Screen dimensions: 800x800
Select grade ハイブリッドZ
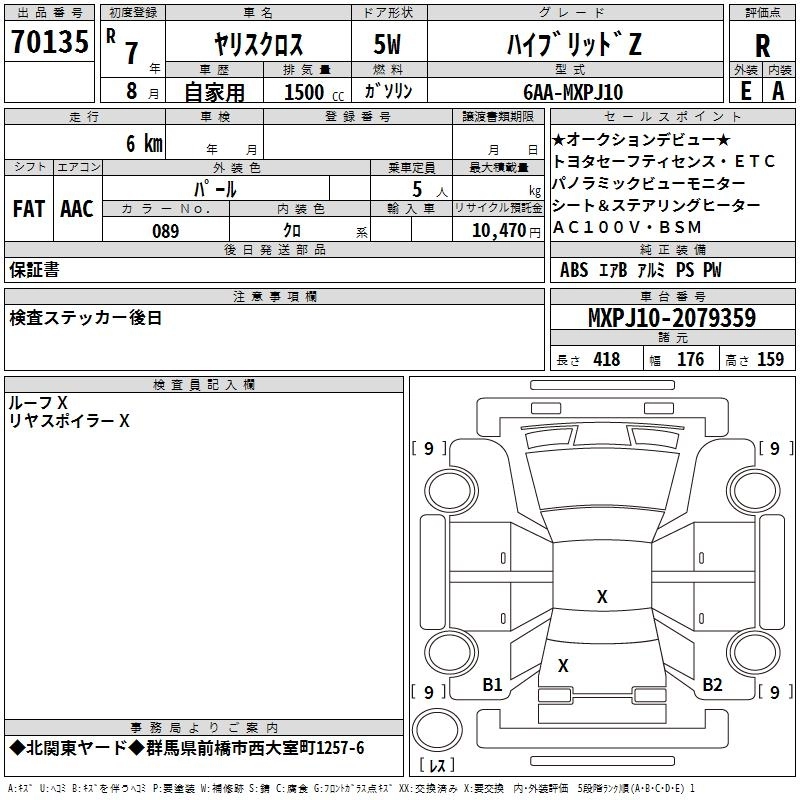coord(574,44)
